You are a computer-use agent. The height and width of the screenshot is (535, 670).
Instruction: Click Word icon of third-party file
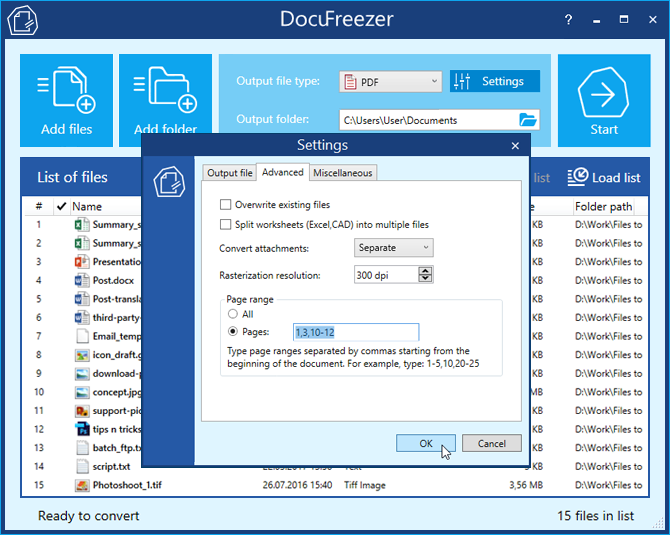[x=82, y=317]
